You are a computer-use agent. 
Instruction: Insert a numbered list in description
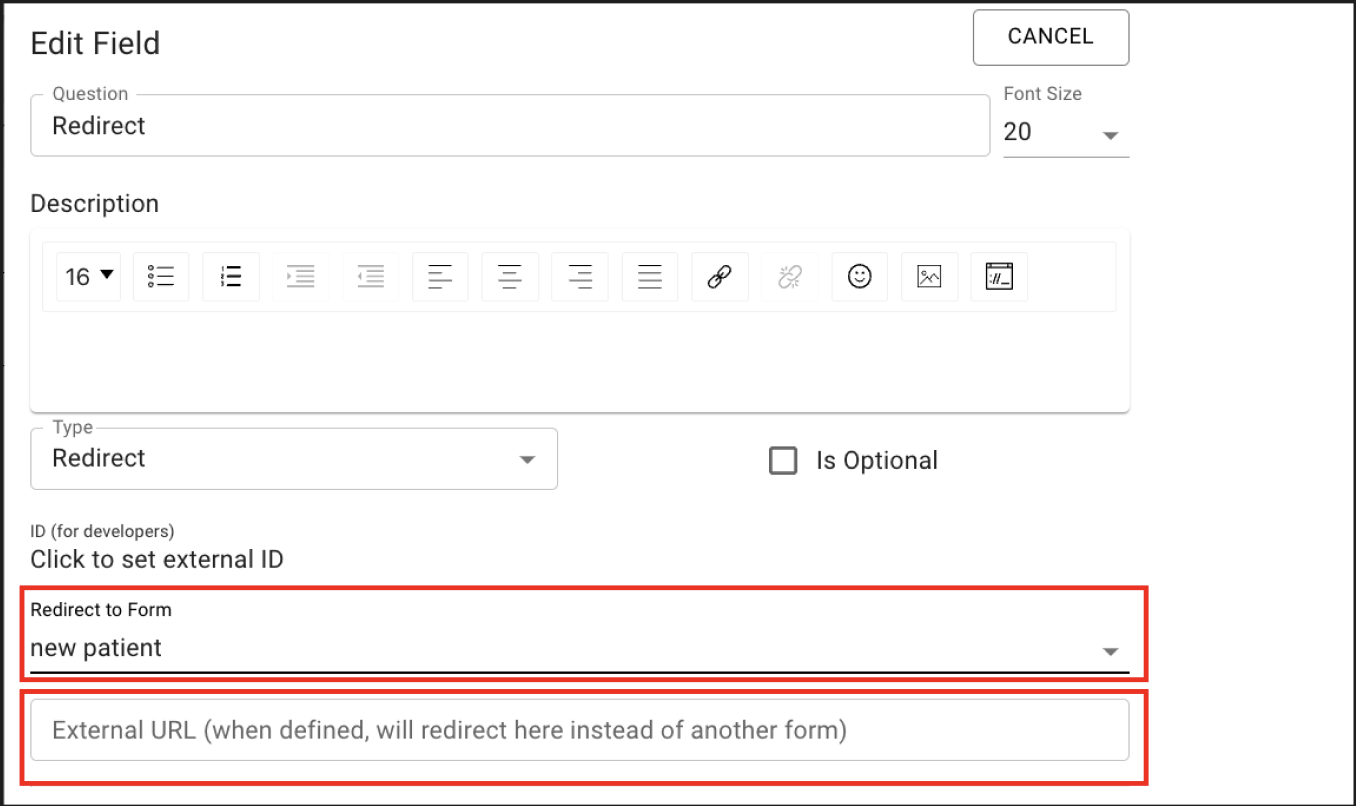coord(231,277)
